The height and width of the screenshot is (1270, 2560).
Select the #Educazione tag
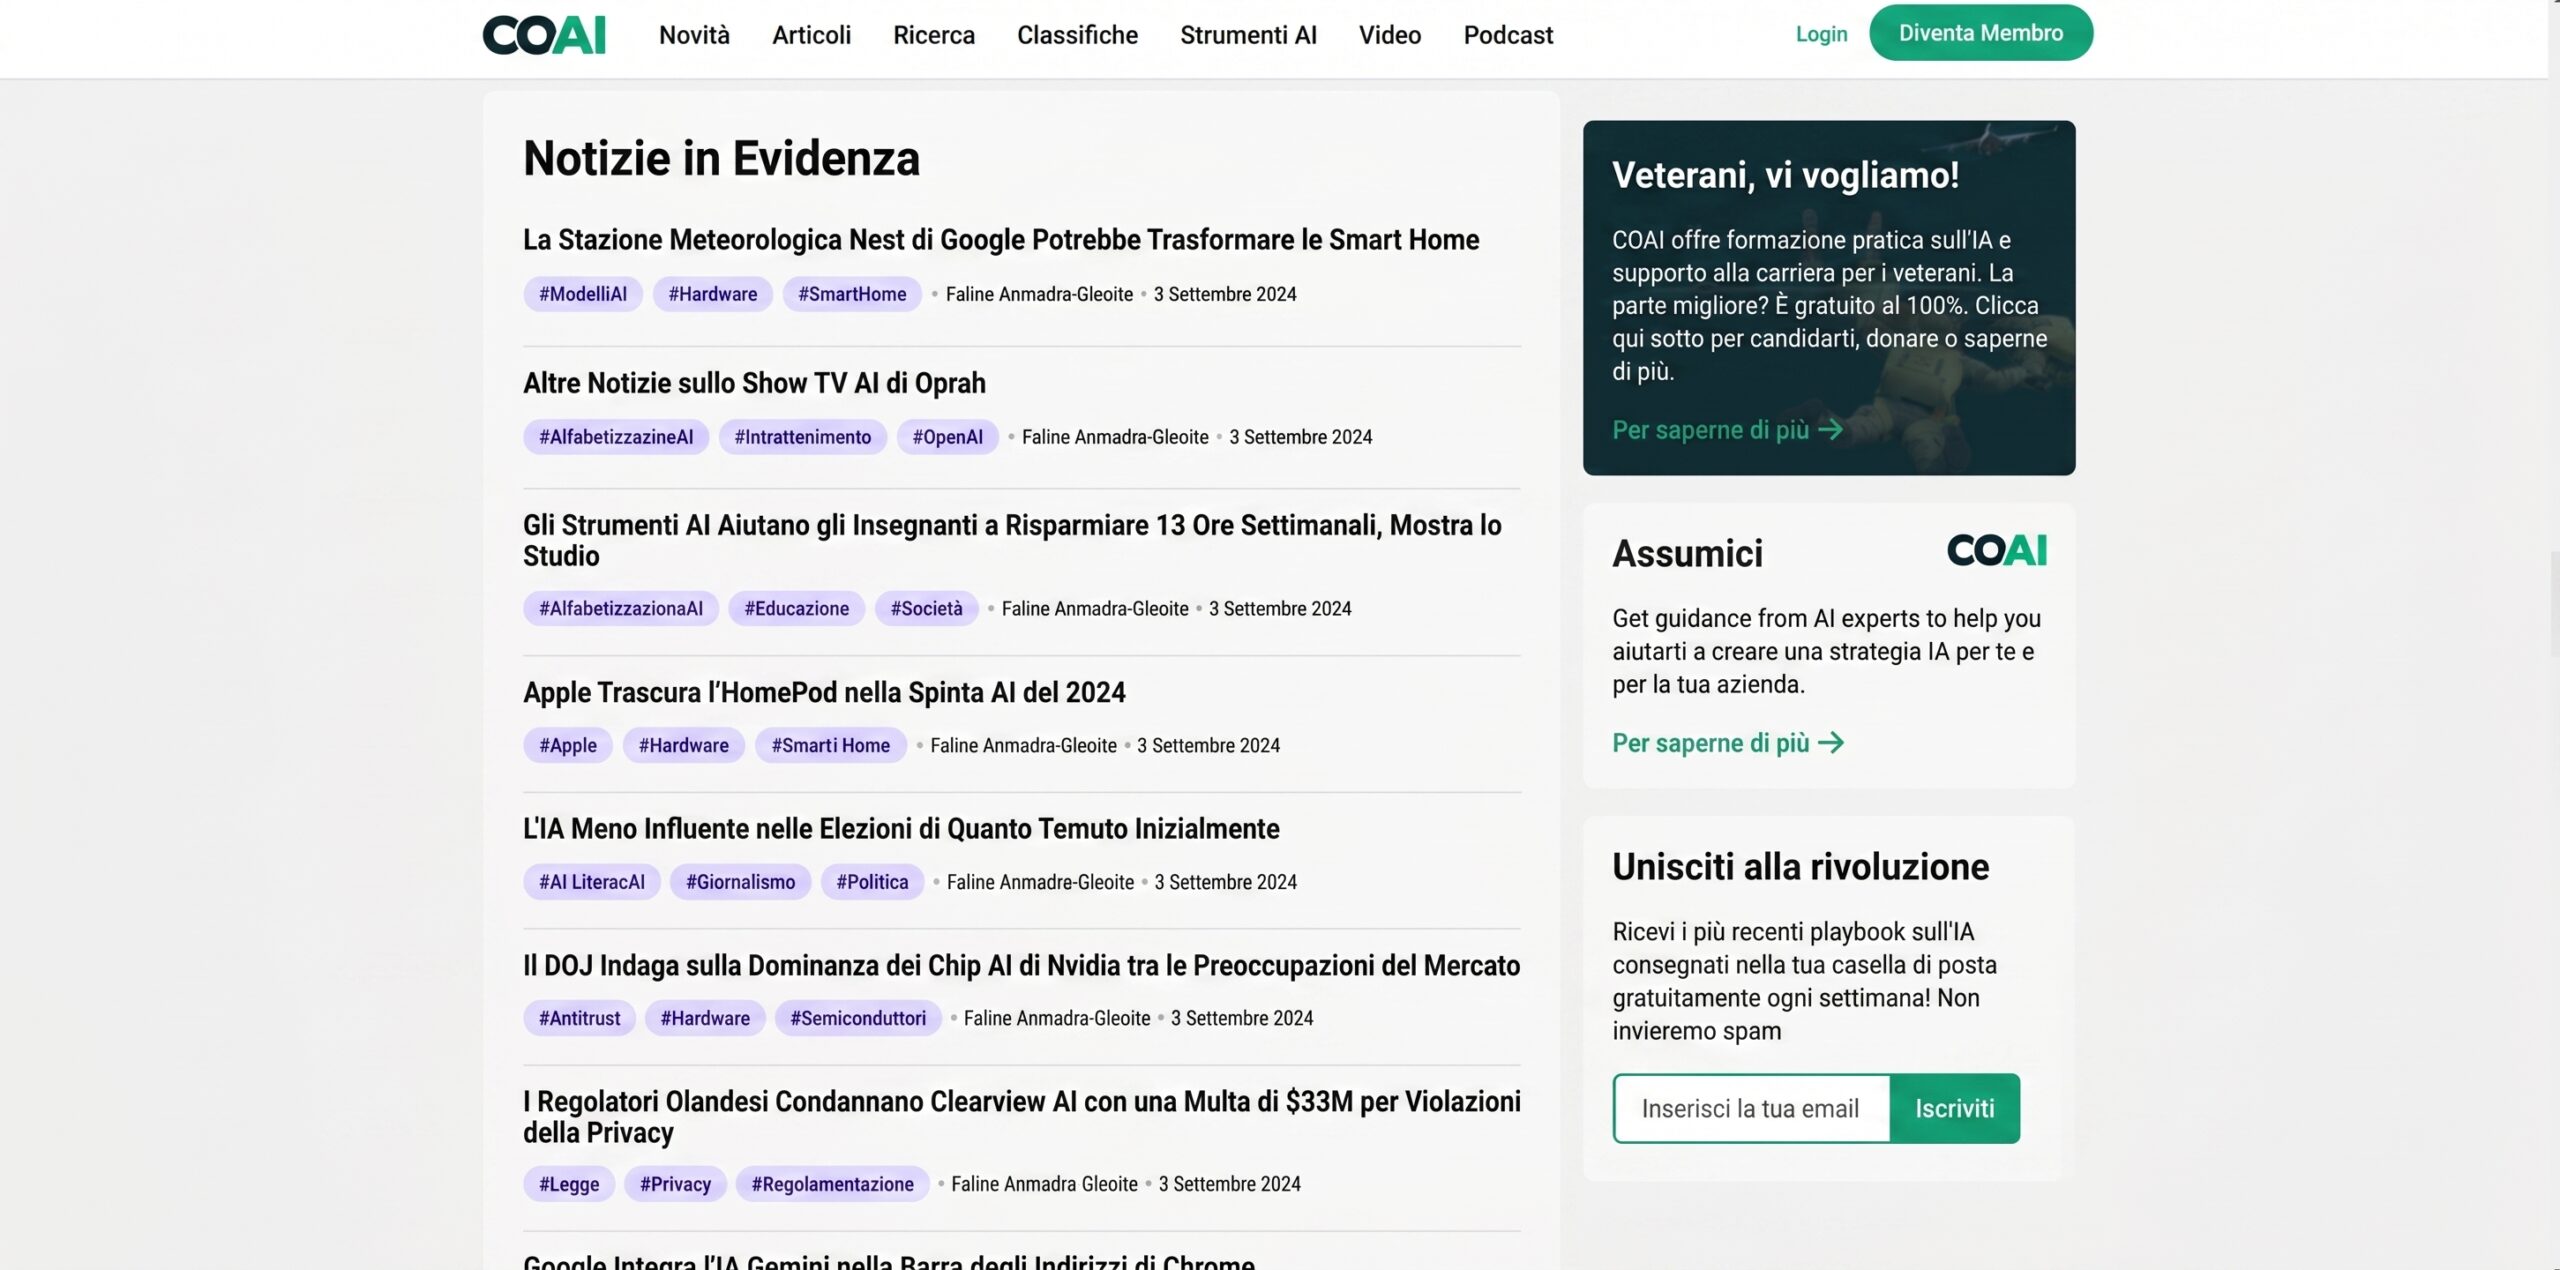tap(796, 608)
